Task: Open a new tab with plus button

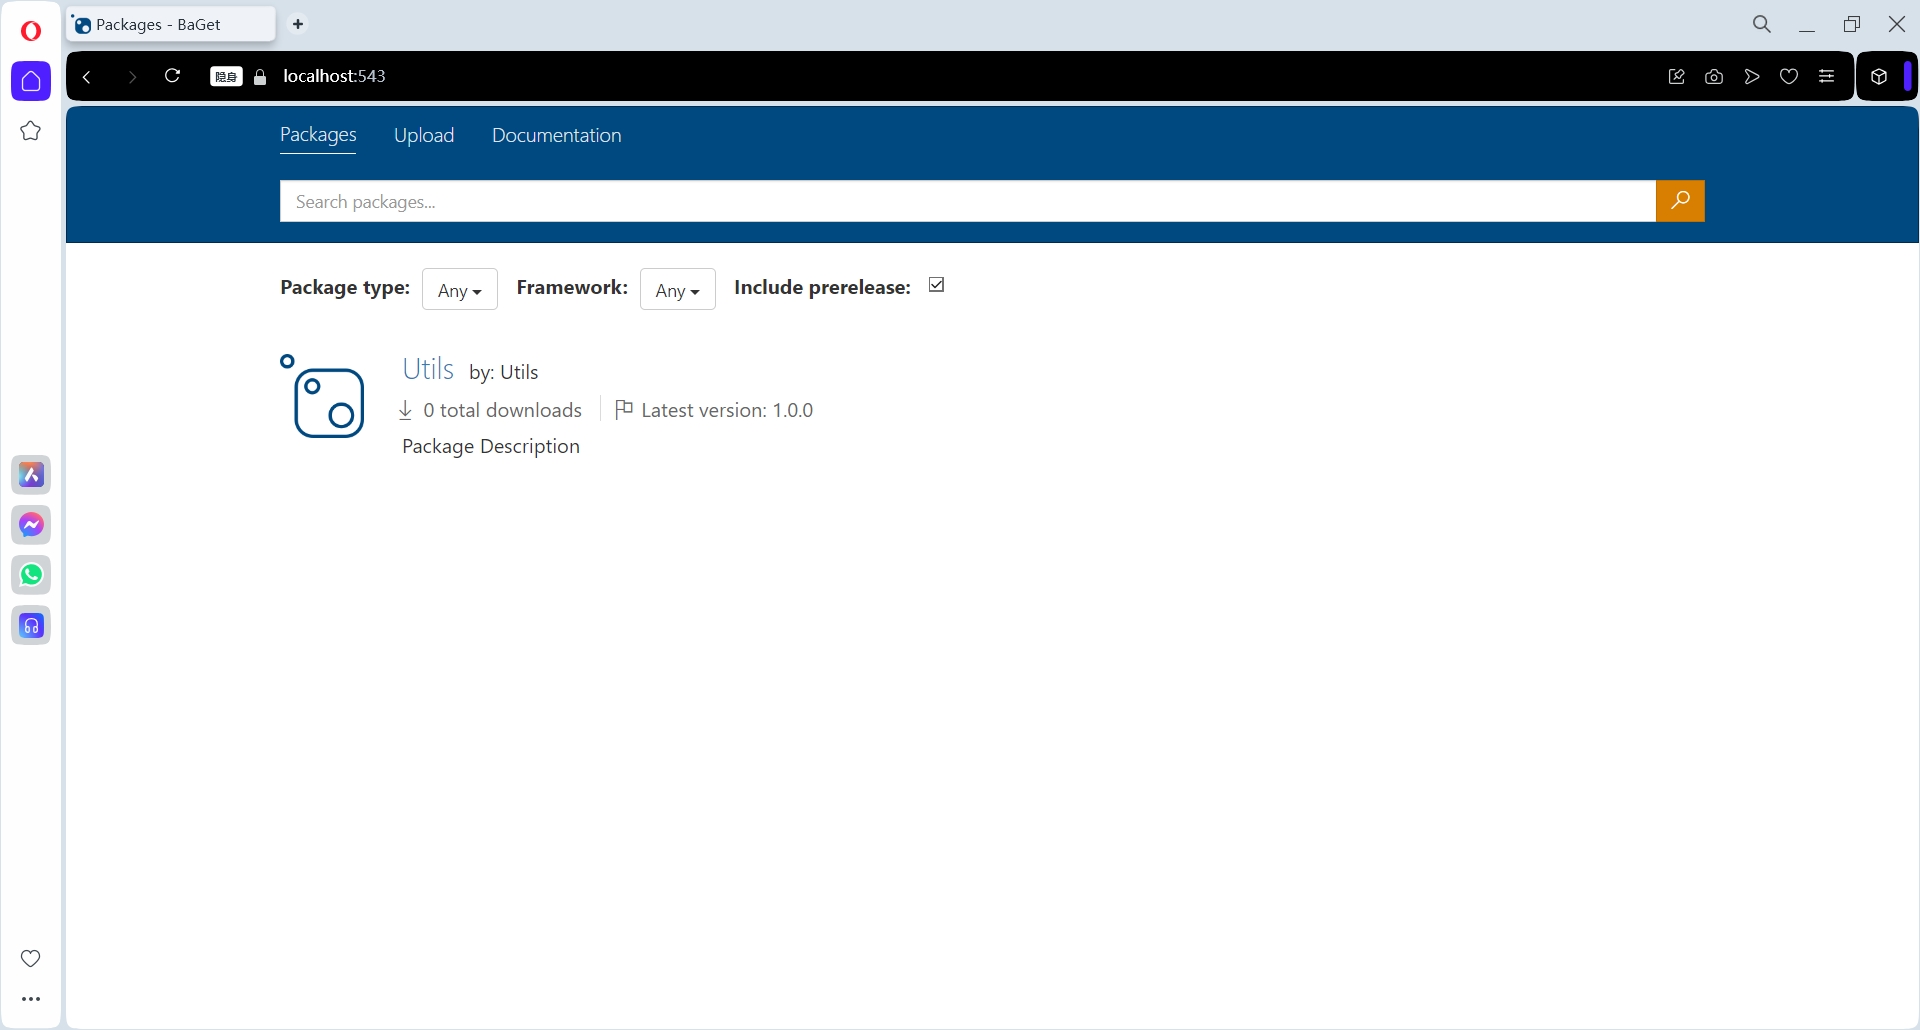Action: (298, 24)
